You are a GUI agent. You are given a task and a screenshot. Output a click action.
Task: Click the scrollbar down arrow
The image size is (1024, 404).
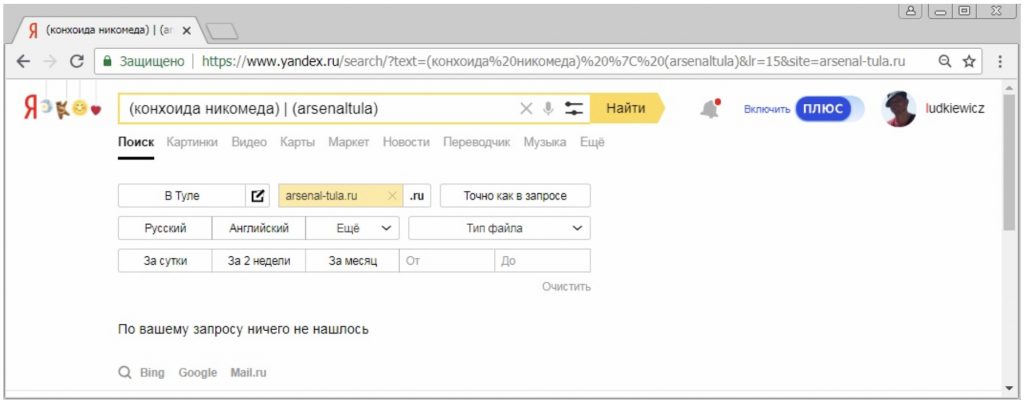pos(1010,388)
